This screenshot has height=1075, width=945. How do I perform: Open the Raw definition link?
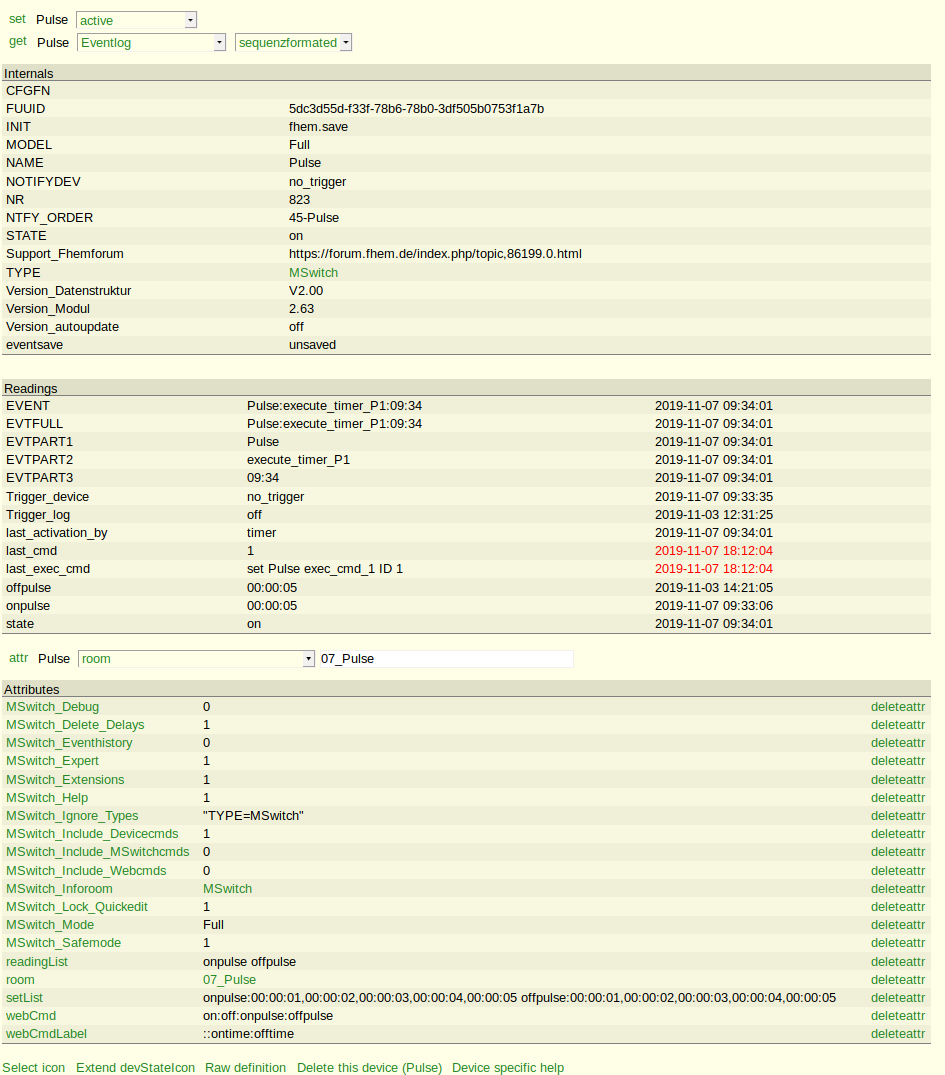pyautogui.click(x=246, y=1067)
